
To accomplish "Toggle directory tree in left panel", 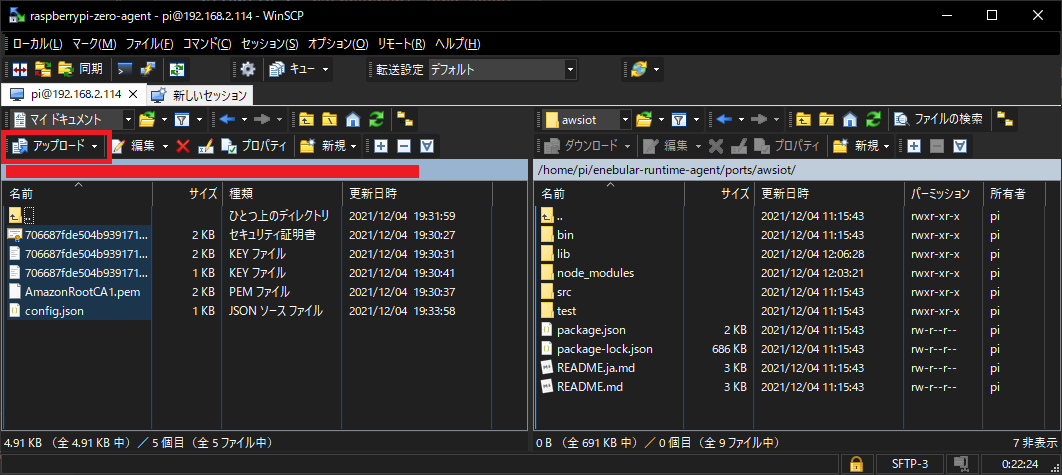I will [x=405, y=120].
